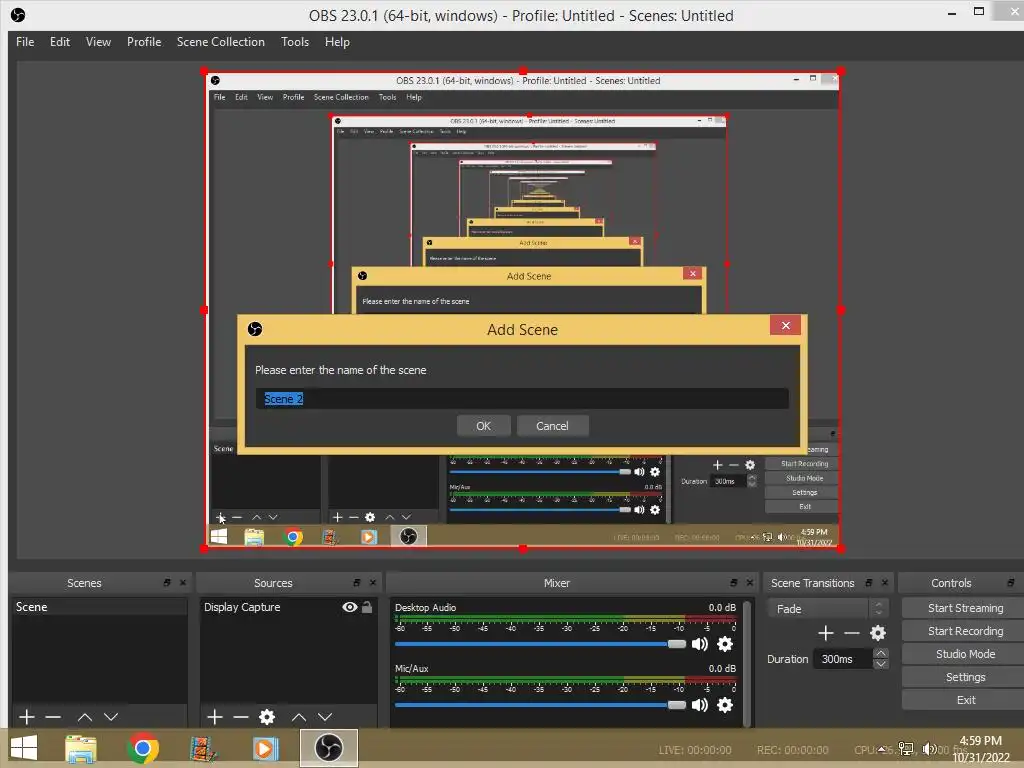Open the View menu
The height and width of the screenshot is (768, 1024).
pyautogui.click(x=98, y=42)
